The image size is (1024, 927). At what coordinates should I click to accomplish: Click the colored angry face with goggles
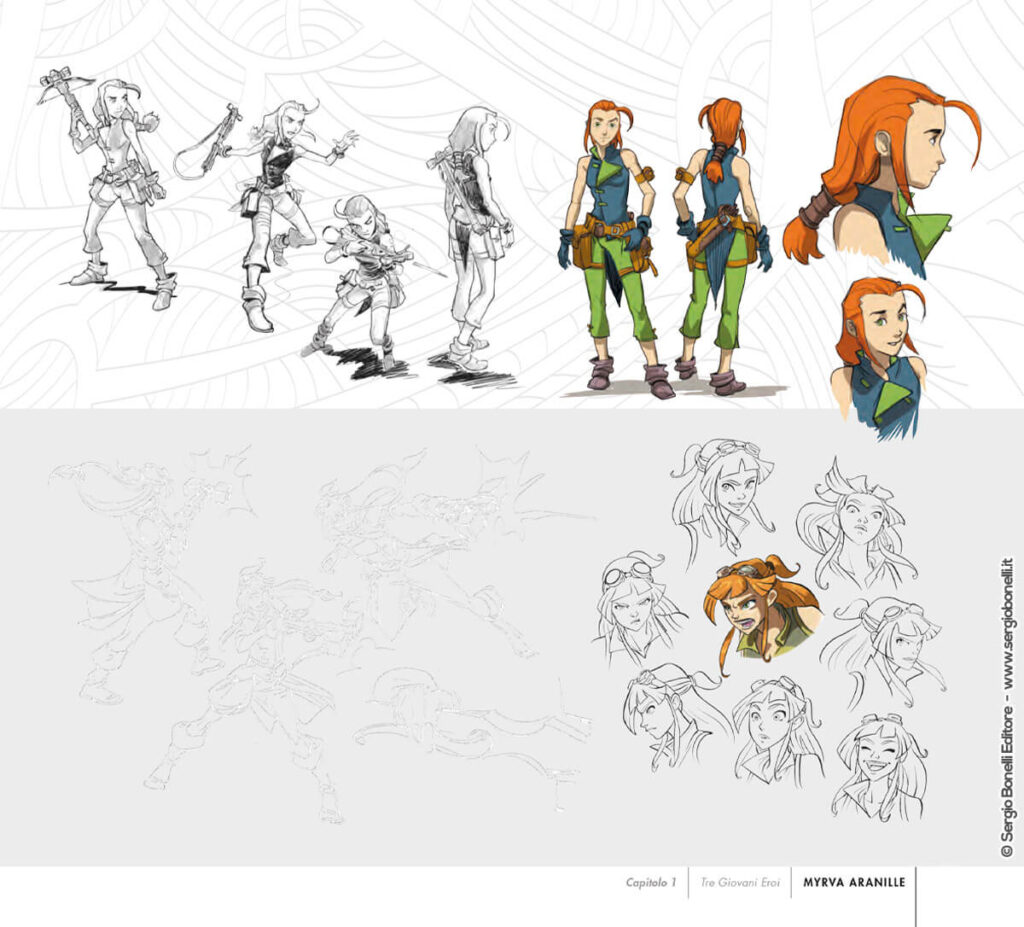coord(760,610)
